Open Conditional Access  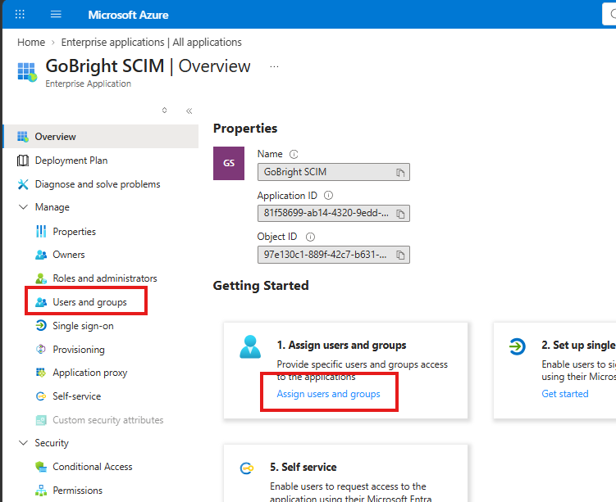92,466
